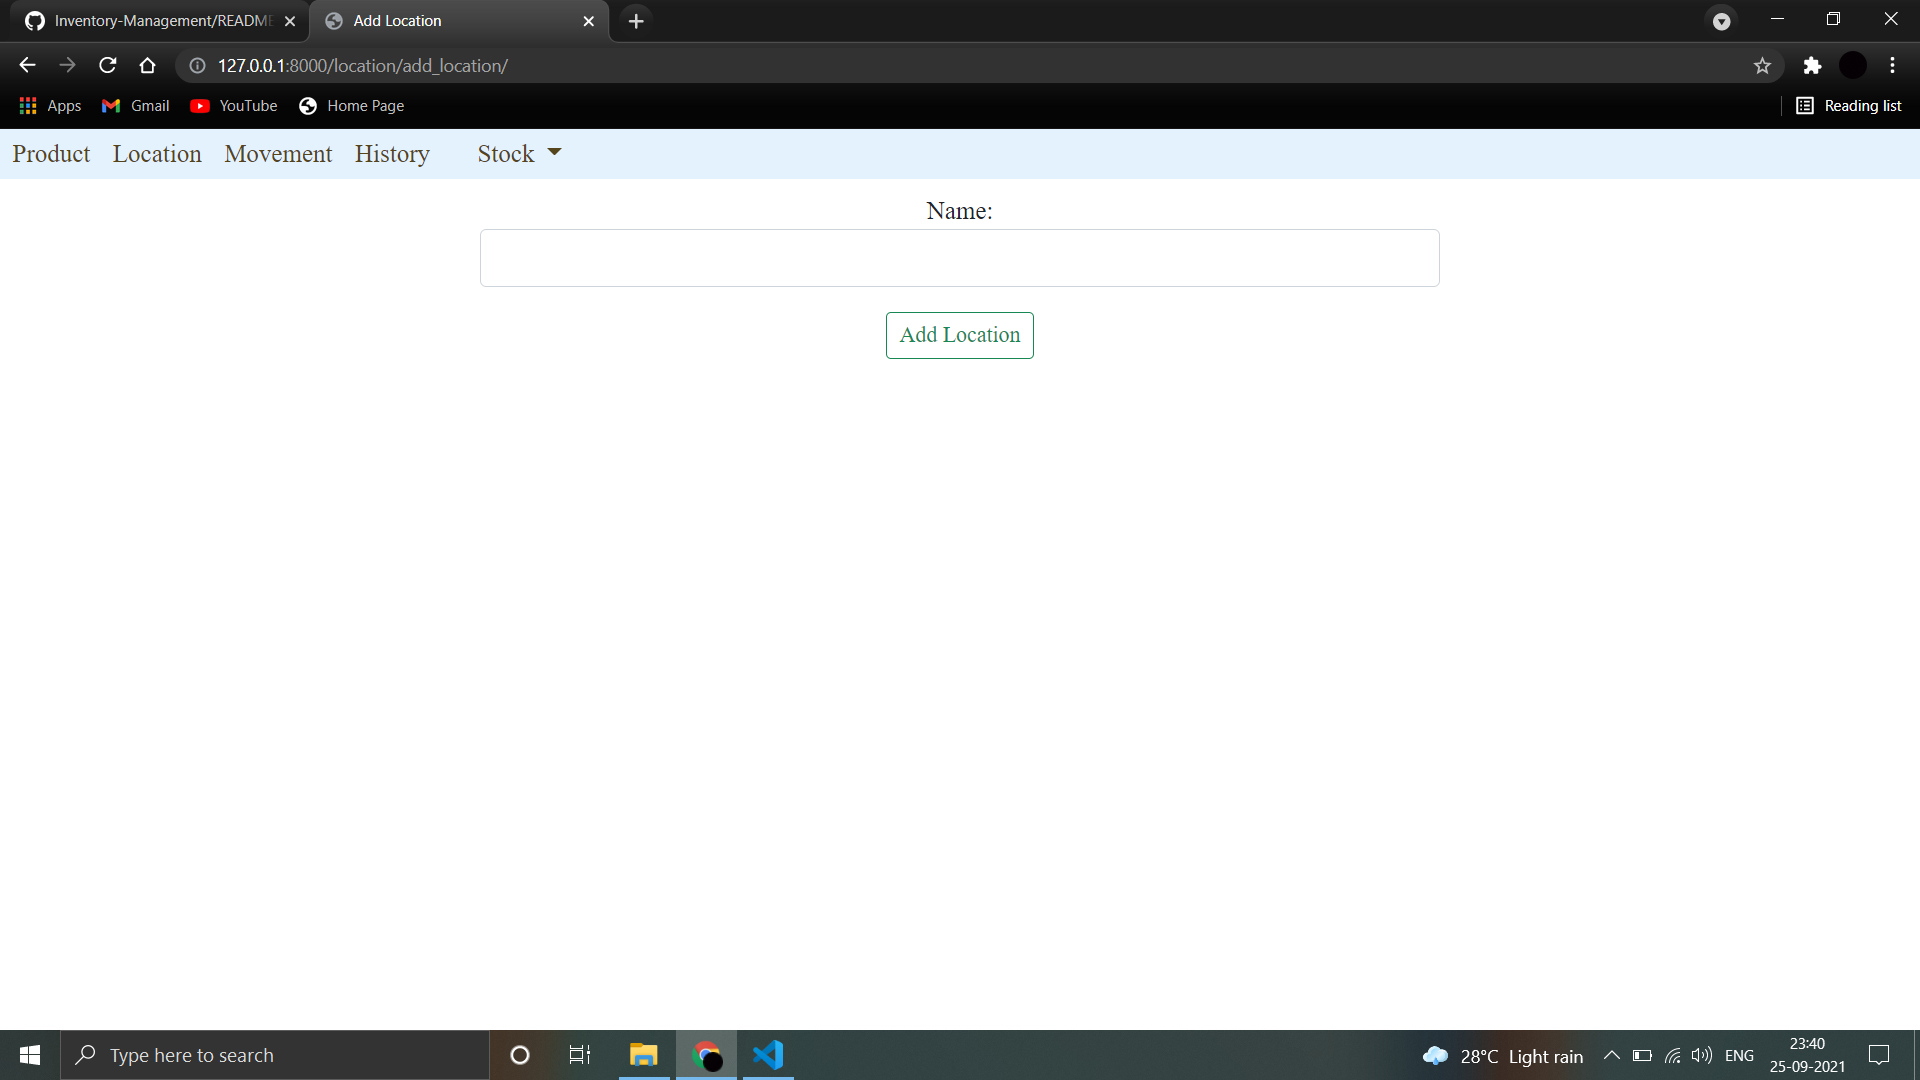This screenshot has width=1920, height=1080.
Task: Open Chrome's three-dot menu
Action: (1892, 65)
